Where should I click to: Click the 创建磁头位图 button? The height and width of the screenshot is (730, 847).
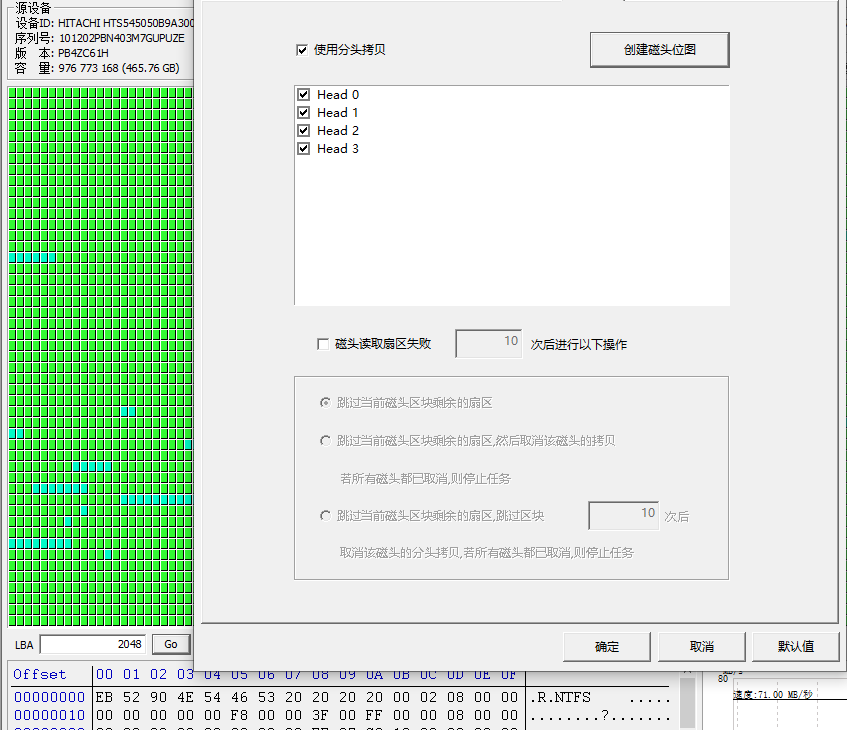tap(660, 50)
